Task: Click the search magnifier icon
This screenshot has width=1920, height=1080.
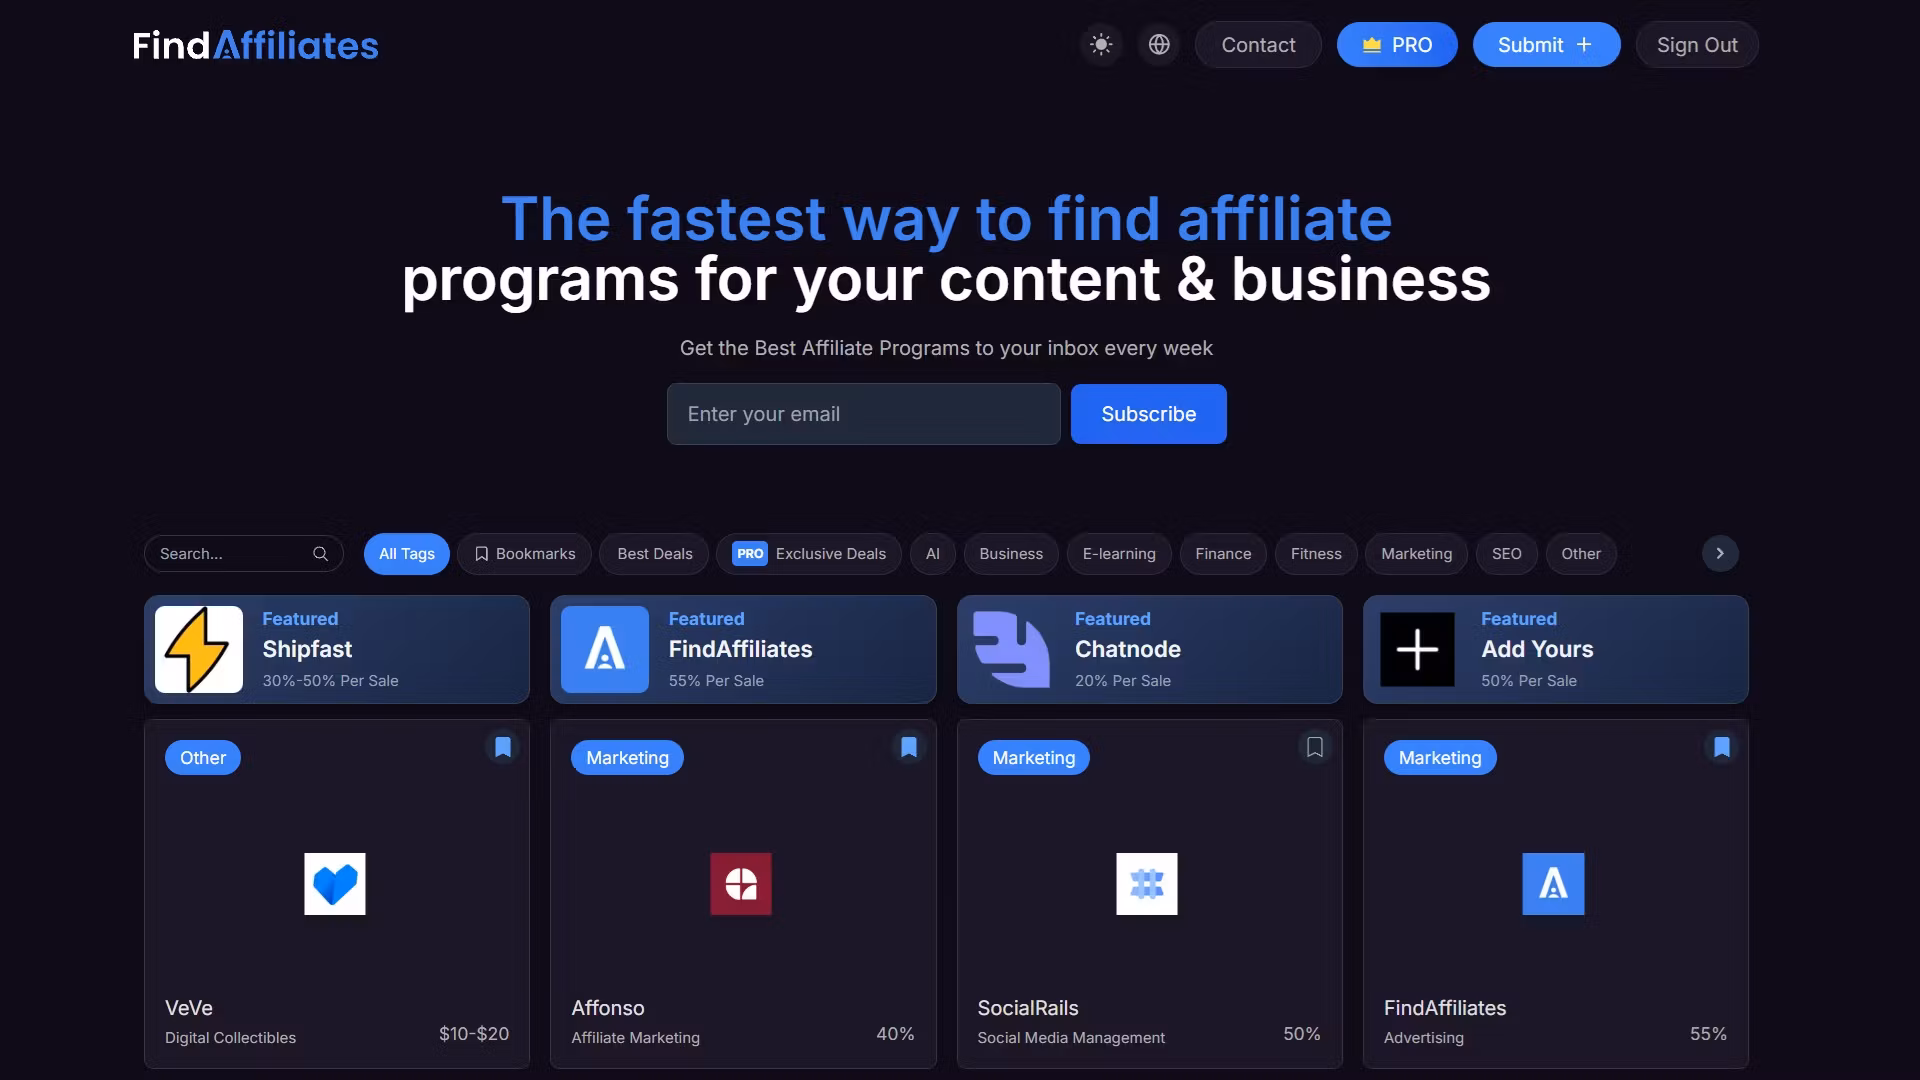Action: (x=320, y=554)
